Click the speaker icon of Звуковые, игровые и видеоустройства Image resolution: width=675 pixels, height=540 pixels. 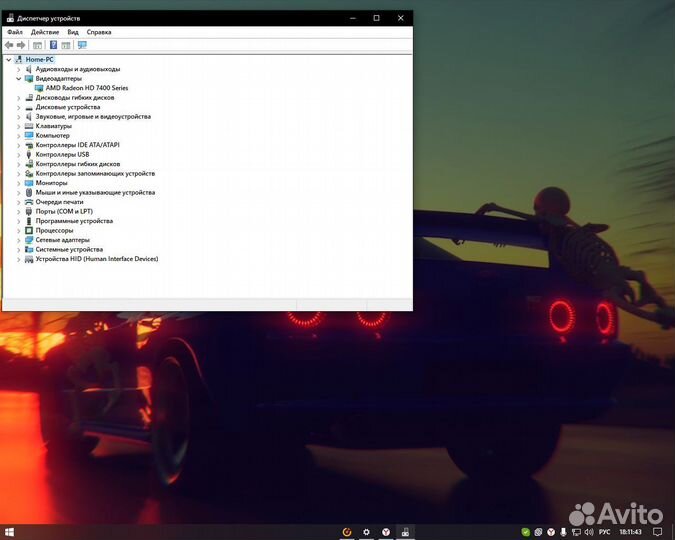(x=29, y=117)
